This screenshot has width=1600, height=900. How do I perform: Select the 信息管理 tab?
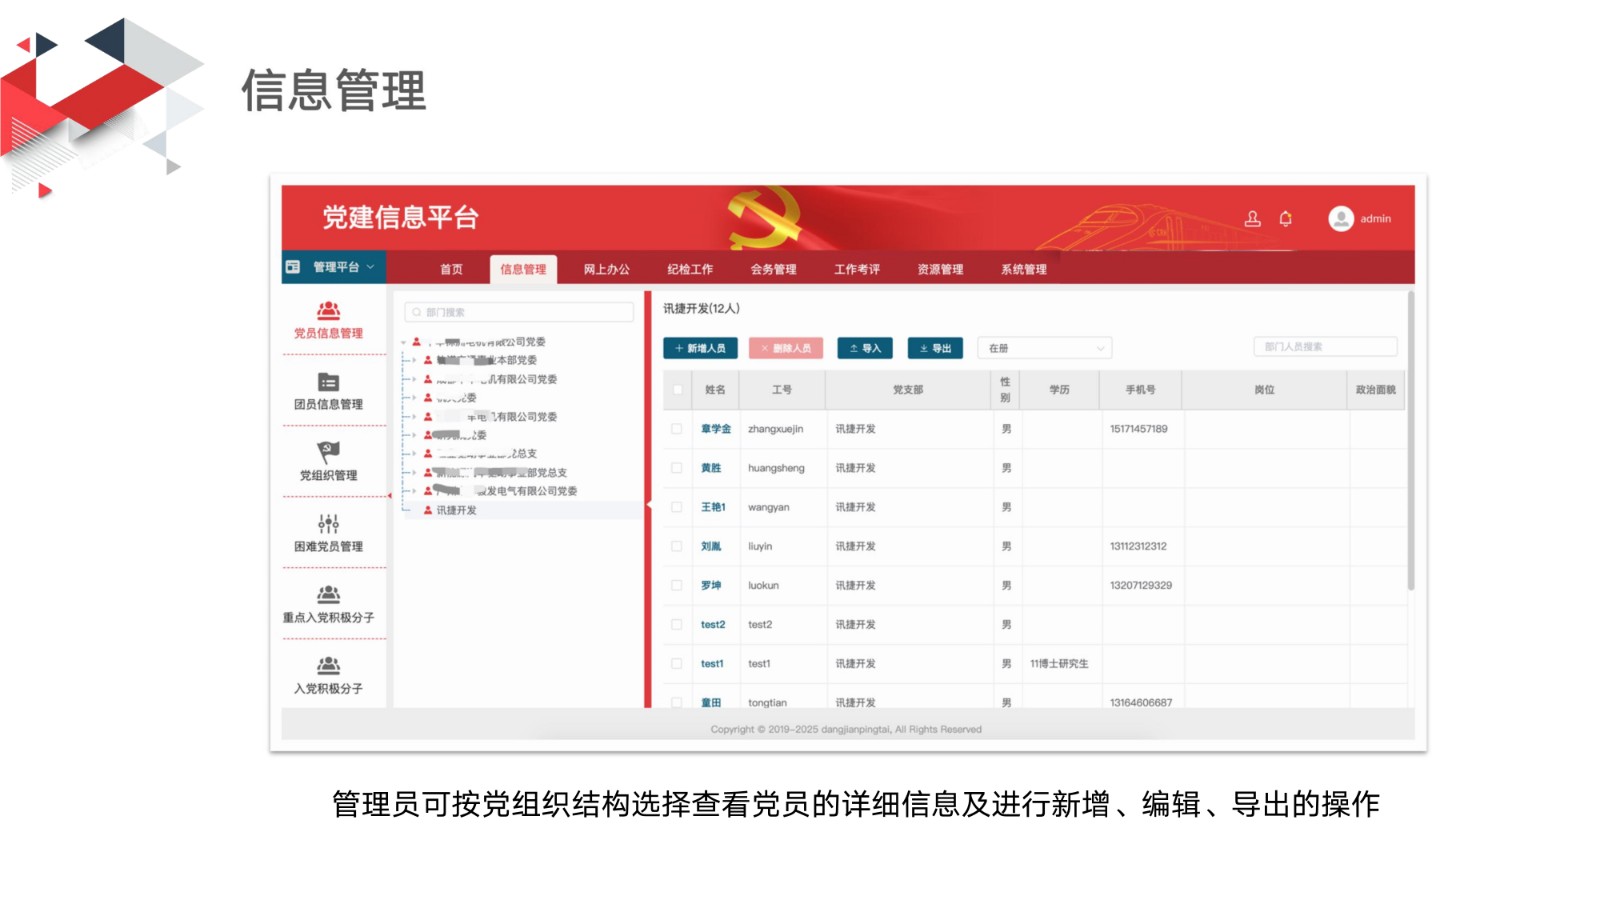(523, 269)
